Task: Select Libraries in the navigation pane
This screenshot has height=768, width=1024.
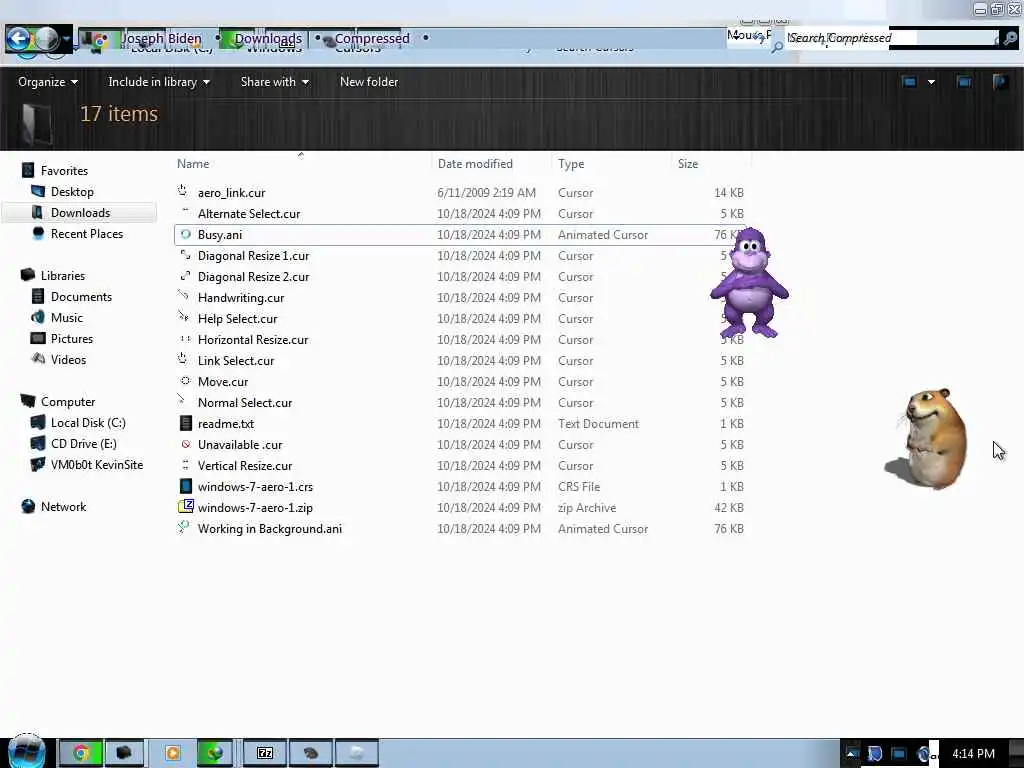Action: (63, 276)
